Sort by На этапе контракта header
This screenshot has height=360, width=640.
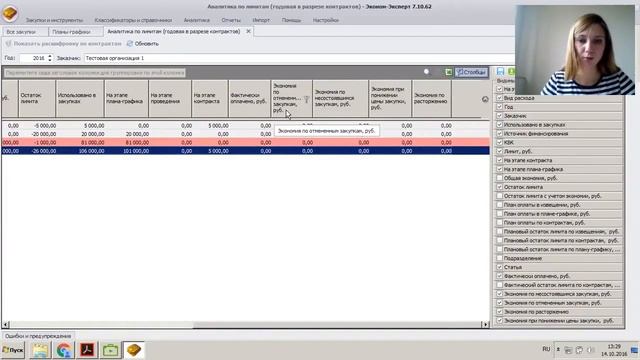coord(210,98)
